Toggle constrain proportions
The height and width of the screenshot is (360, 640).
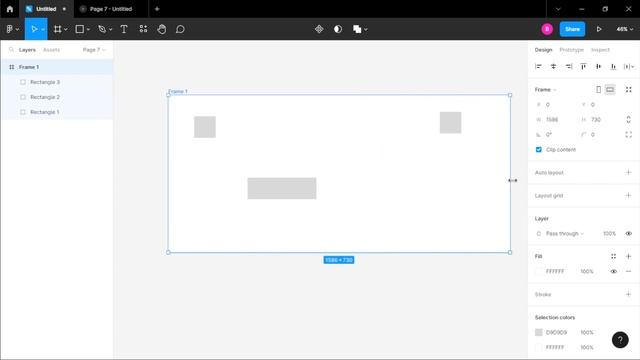[629, 120]
